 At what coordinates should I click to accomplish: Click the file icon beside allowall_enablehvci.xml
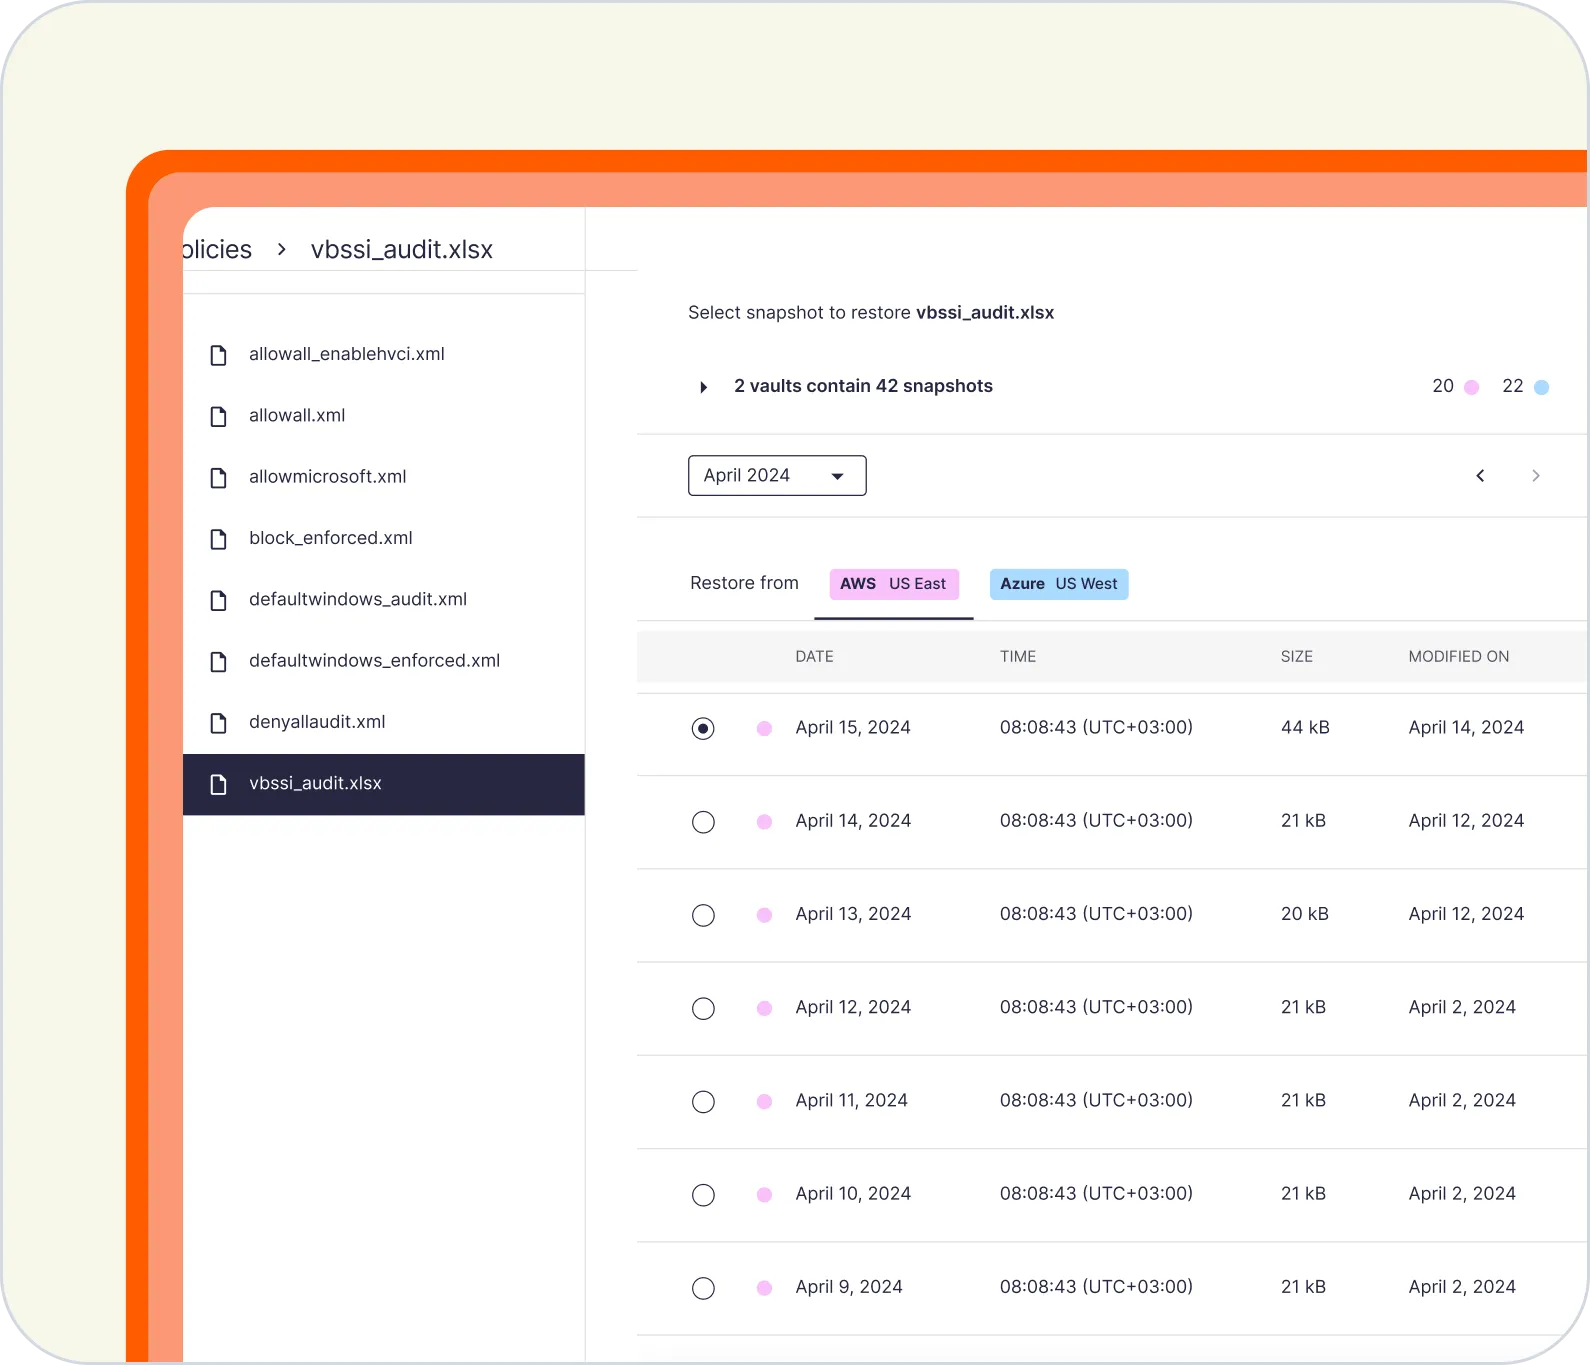click(x=218, y=355)
